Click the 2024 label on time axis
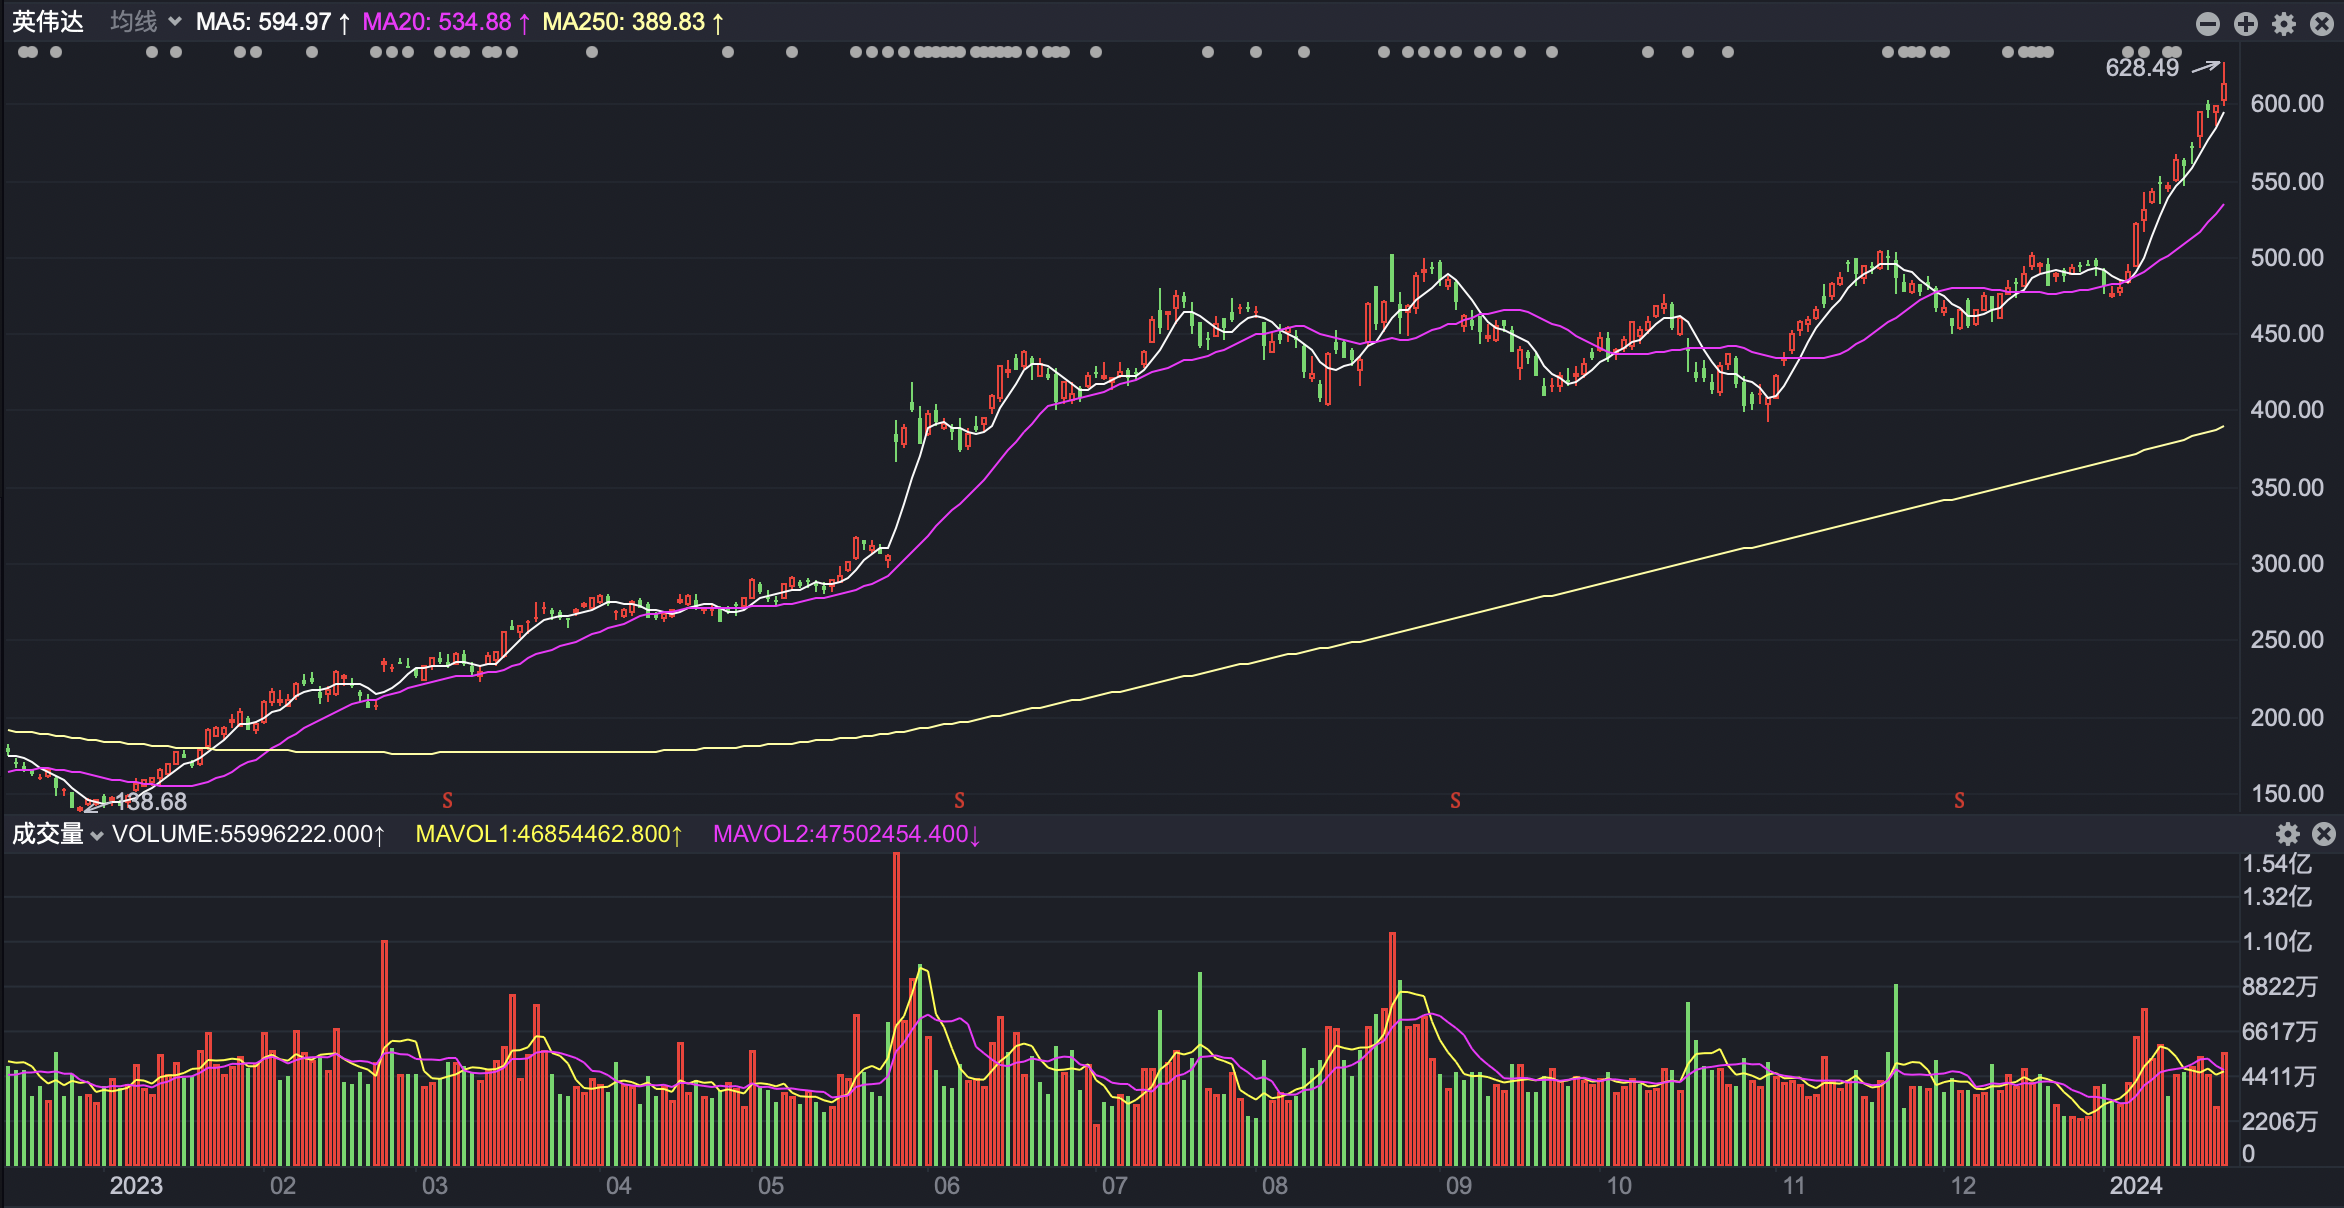This screenshot has width=2344, height=1208. [2136, 1186]
